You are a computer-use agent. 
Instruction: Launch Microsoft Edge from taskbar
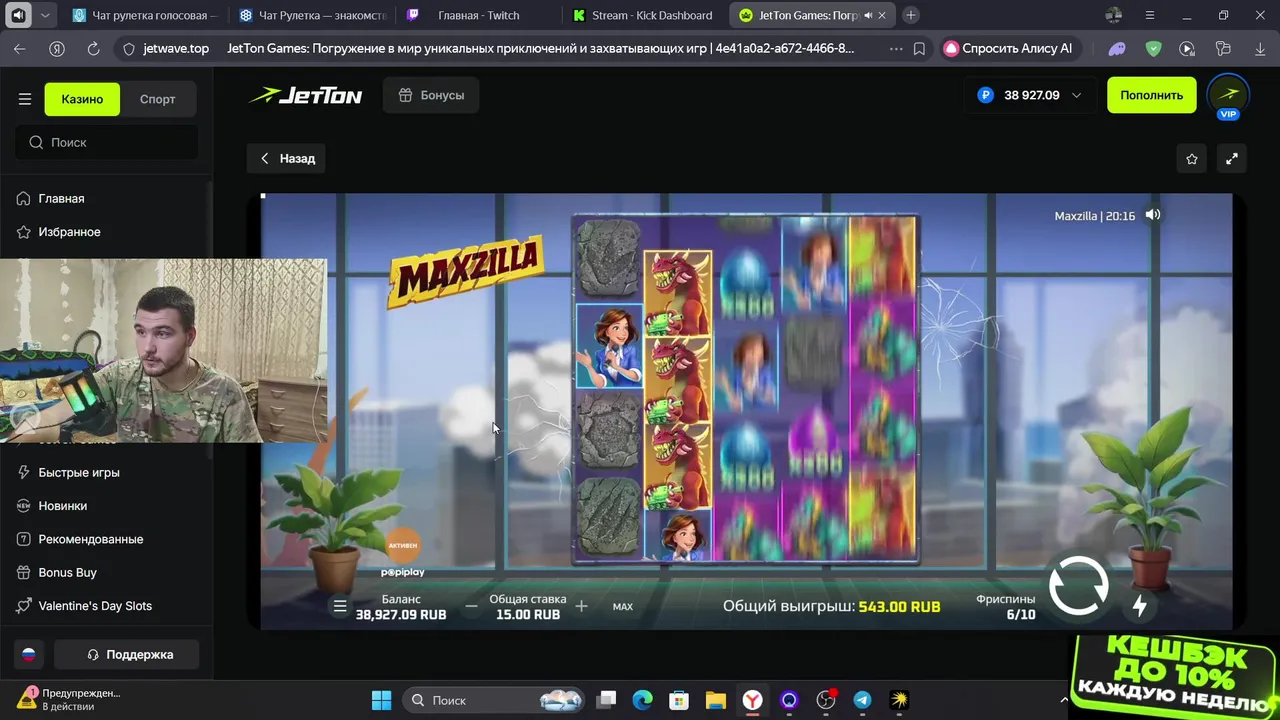(x=642, y=700)
